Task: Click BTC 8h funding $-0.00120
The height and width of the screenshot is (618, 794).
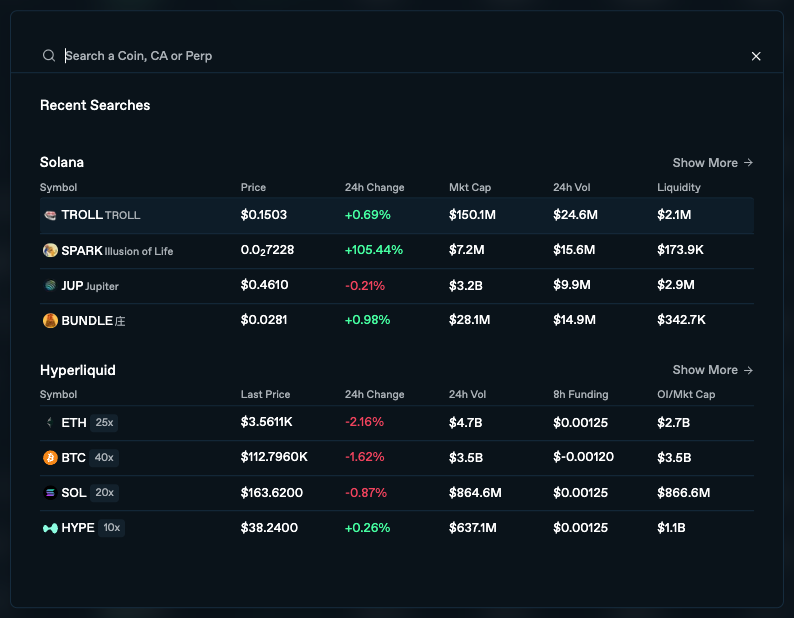Action: tap(583, 457)
